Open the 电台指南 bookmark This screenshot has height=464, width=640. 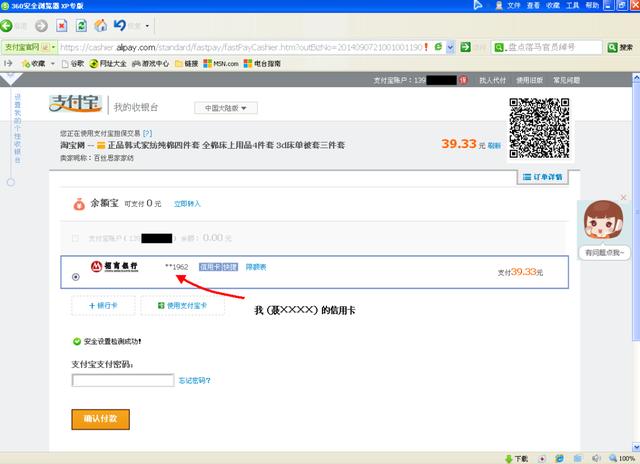[x=262, y=64]
